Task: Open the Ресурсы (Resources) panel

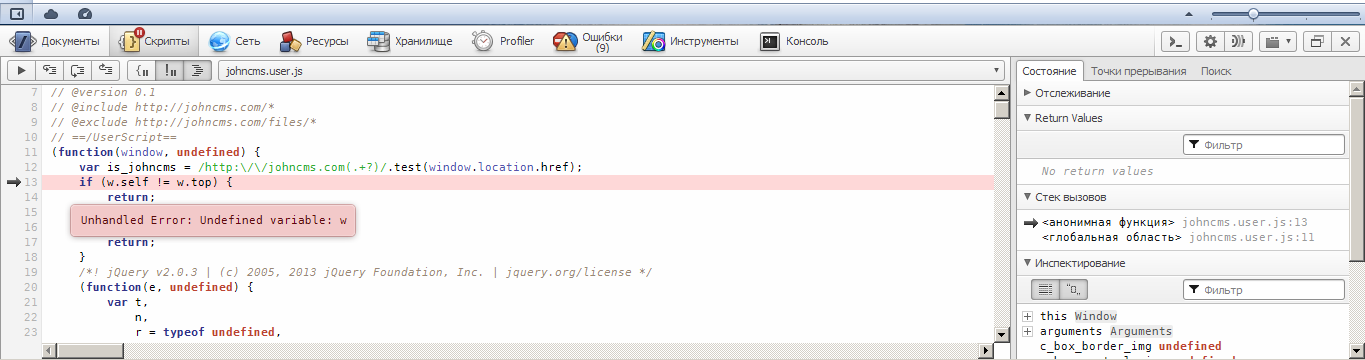Action: click(x=313, y=41)
